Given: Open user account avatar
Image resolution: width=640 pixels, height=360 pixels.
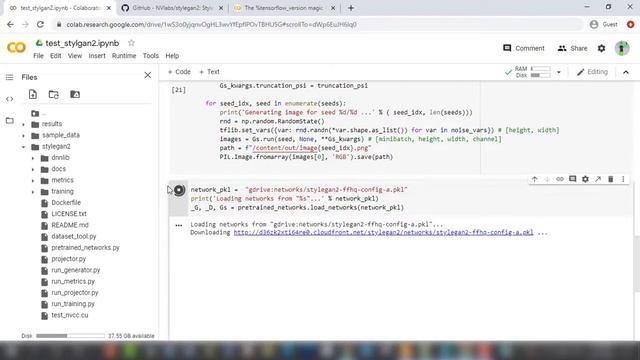Looking at the screenshot, I should (622, 48).
